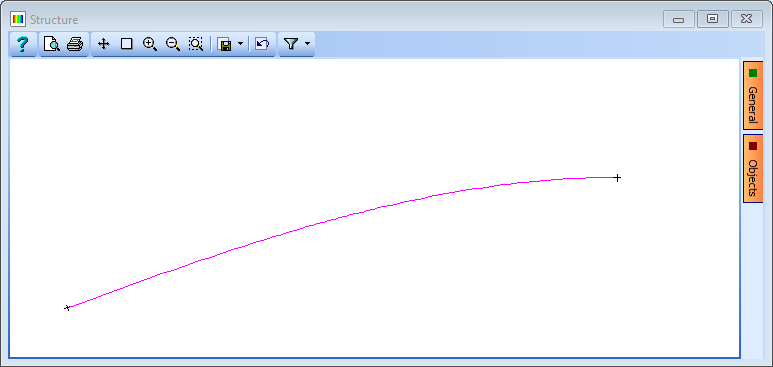Click the magenta curve line
This screenshot has height=367, width=773.
[x=345, y=217]
